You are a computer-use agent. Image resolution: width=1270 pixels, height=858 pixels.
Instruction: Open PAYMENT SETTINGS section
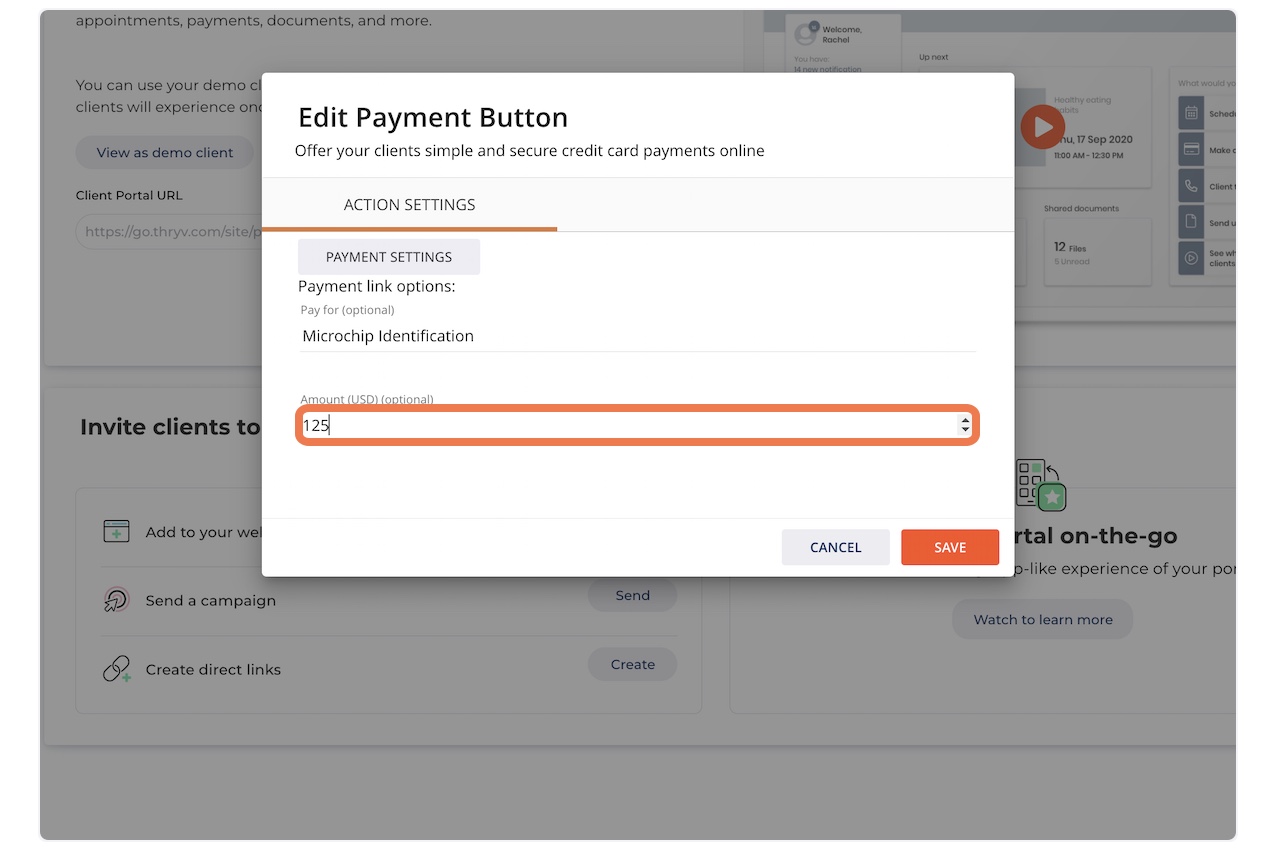coord(389,257)
